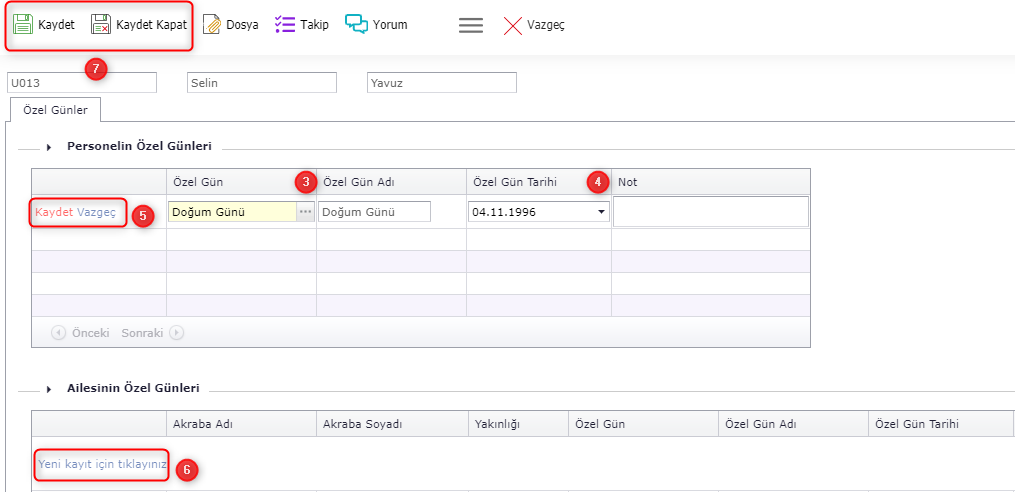Screen dimensions: 1015x492
Task: Open the hamburger menu icon
Action: 471,25
